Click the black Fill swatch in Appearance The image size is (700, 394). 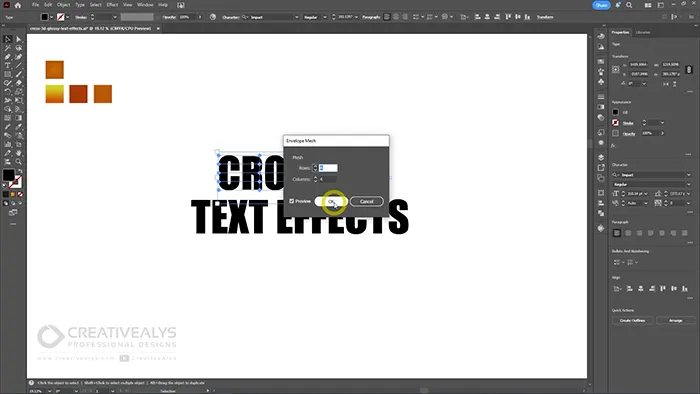[x=616, y=112]
